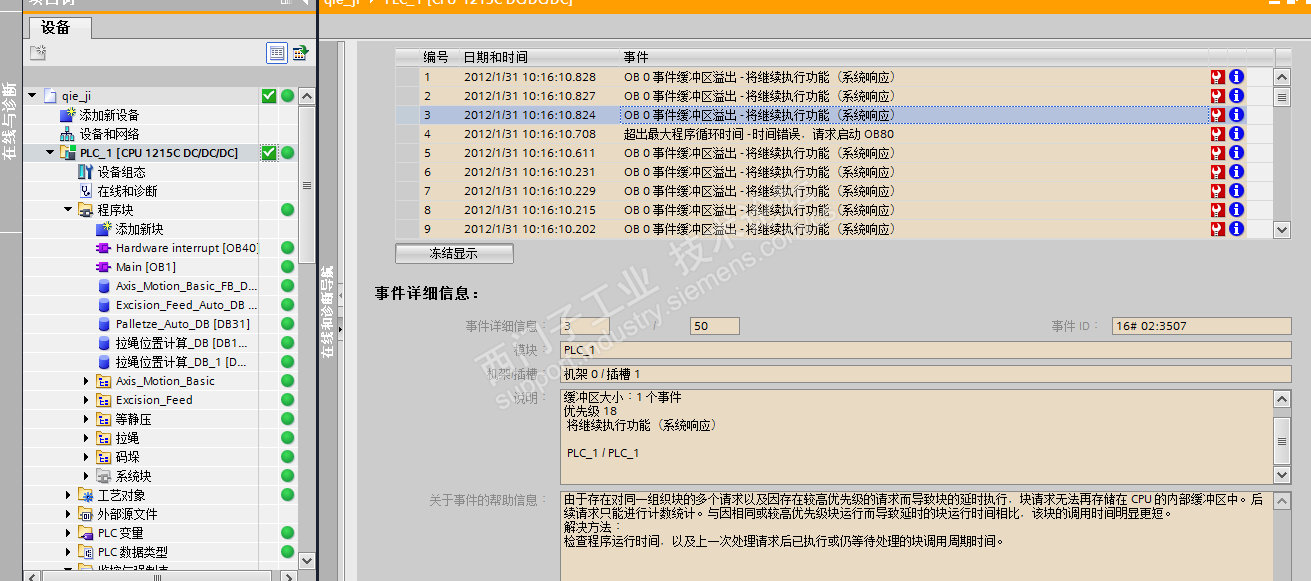Collapse the PLC_1 tree node
The width and height of the screenshot is (1311, 581).
pyautogui.click(x=50, y=153)
